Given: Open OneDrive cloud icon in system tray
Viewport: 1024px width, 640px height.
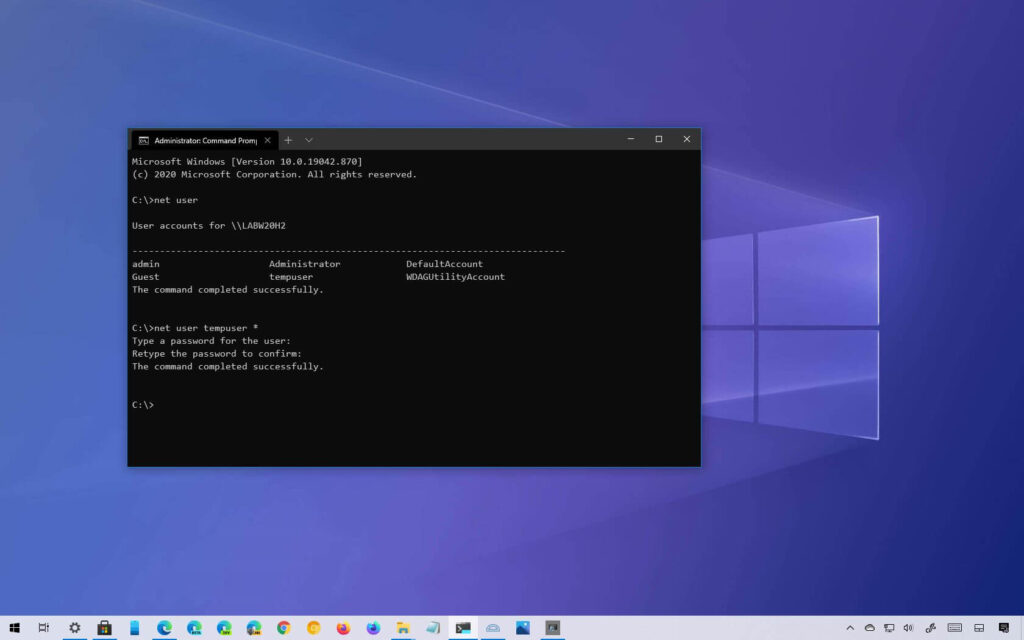Looking at the screenshot, I should (869, 628).
